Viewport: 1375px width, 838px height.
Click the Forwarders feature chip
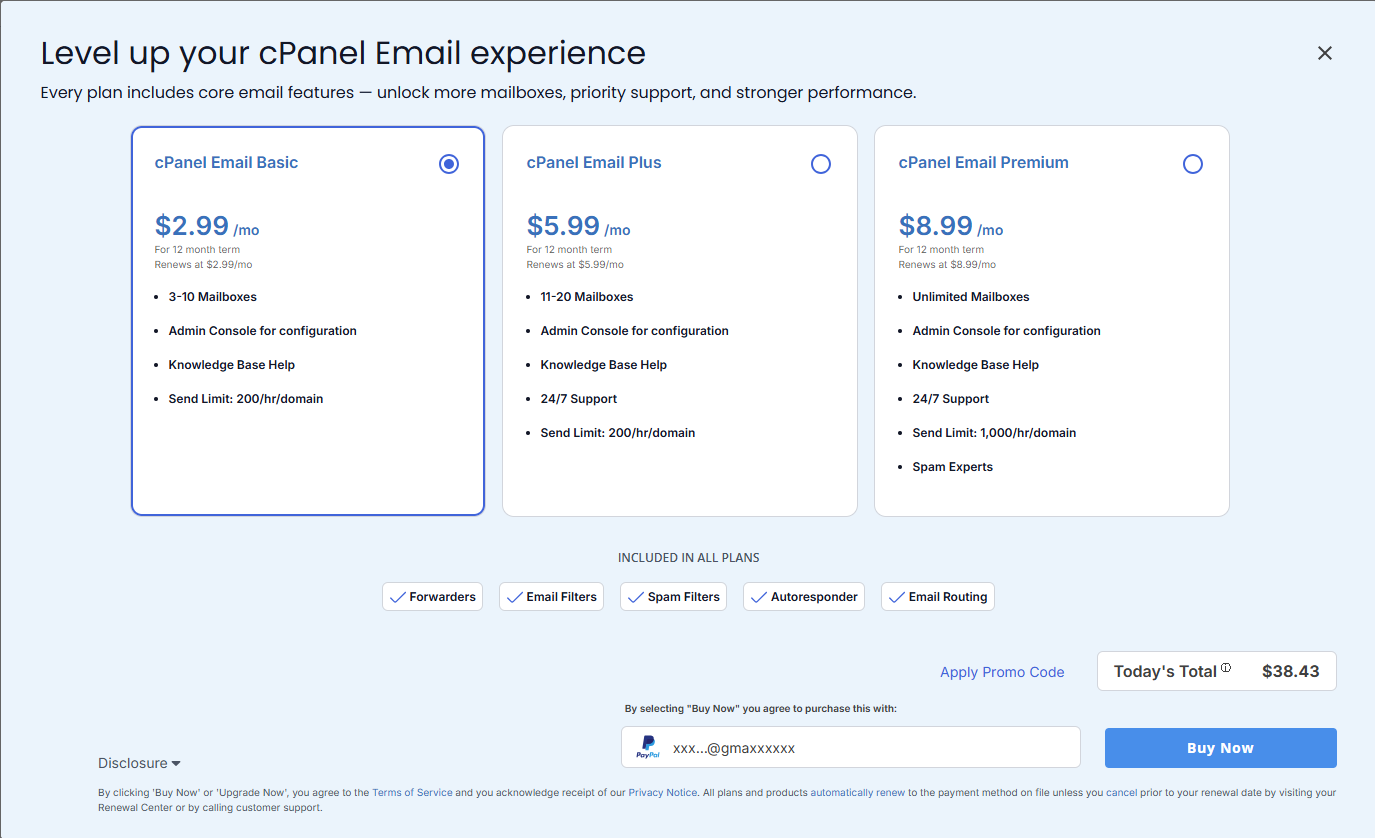tap(432, 597)
